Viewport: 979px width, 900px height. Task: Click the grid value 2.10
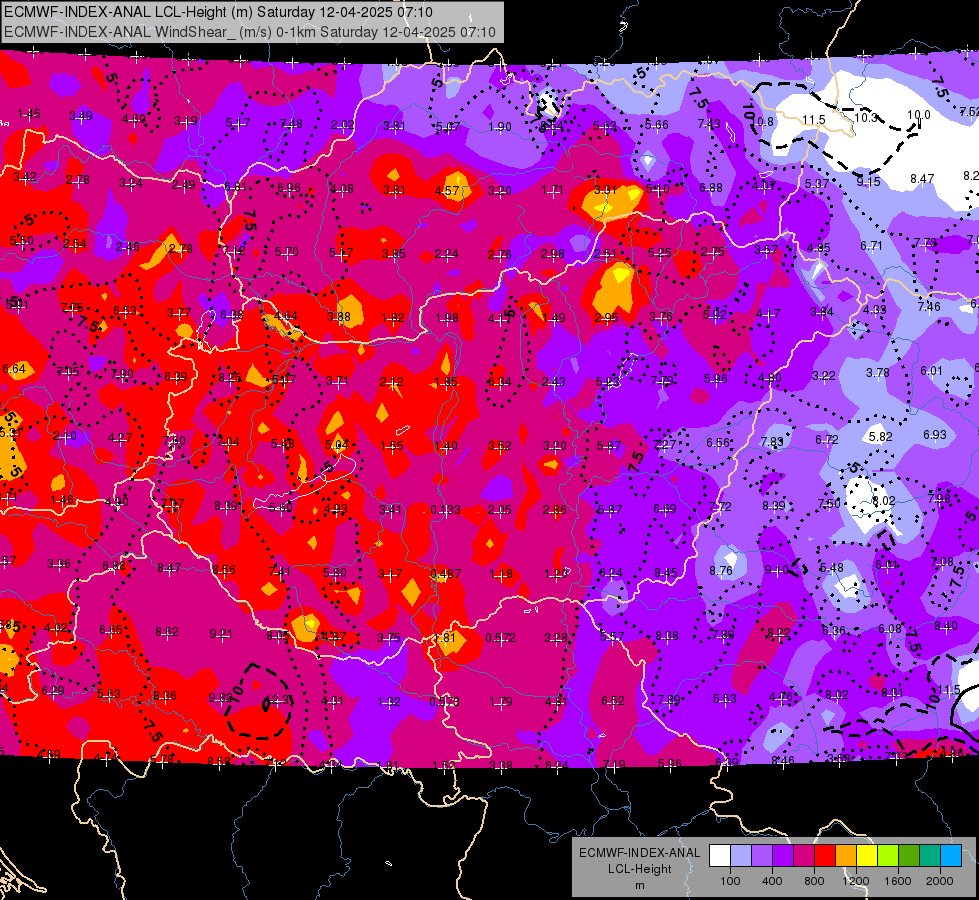65,435
